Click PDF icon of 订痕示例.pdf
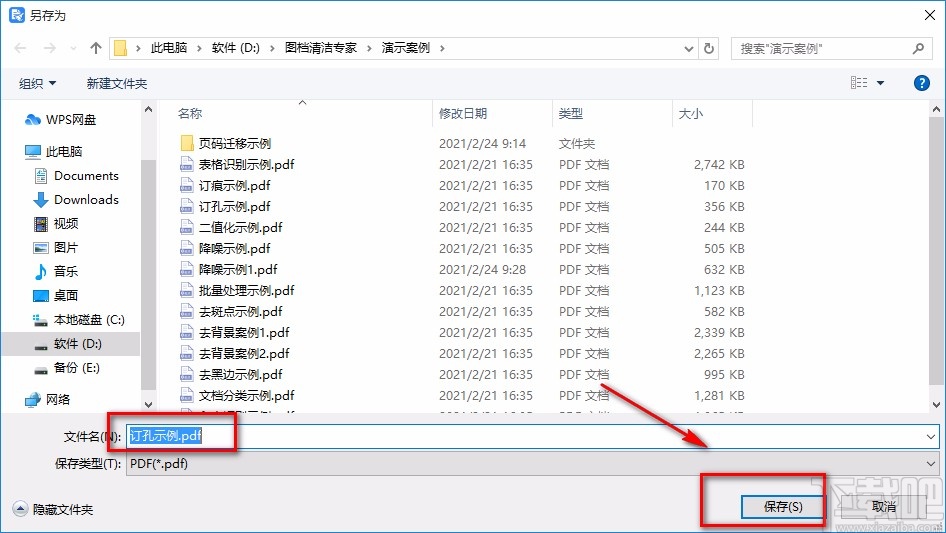 click(186, 185)
